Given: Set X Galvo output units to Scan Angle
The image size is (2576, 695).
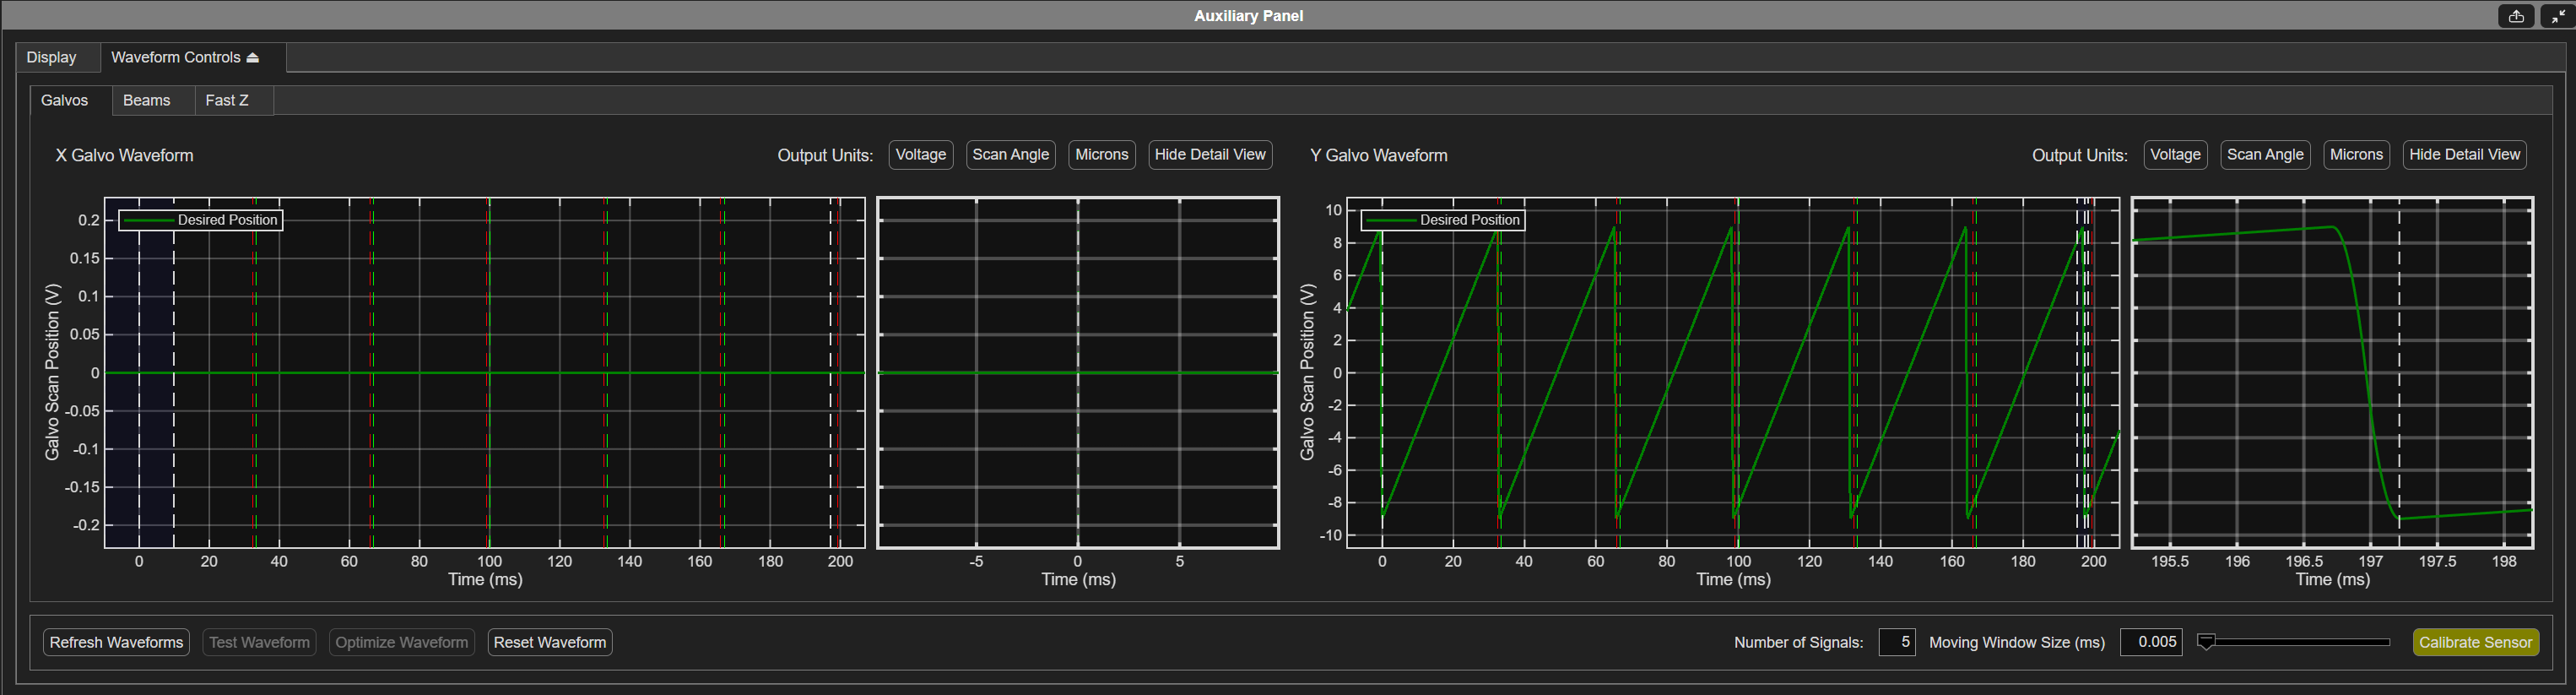Looking at the screenshot, I should (x=1010, y=155).
